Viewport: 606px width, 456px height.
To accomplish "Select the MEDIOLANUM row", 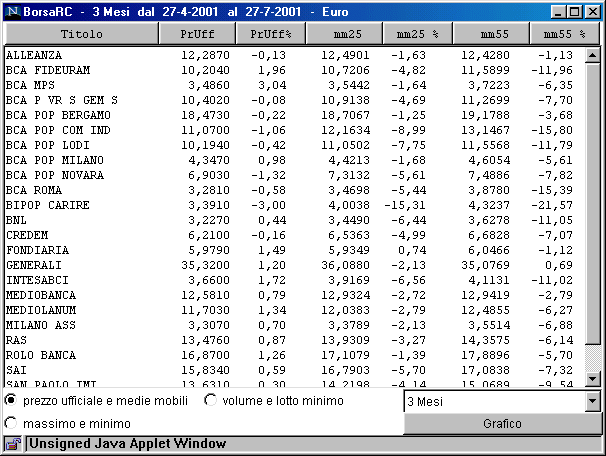I will tap(294, 310).
